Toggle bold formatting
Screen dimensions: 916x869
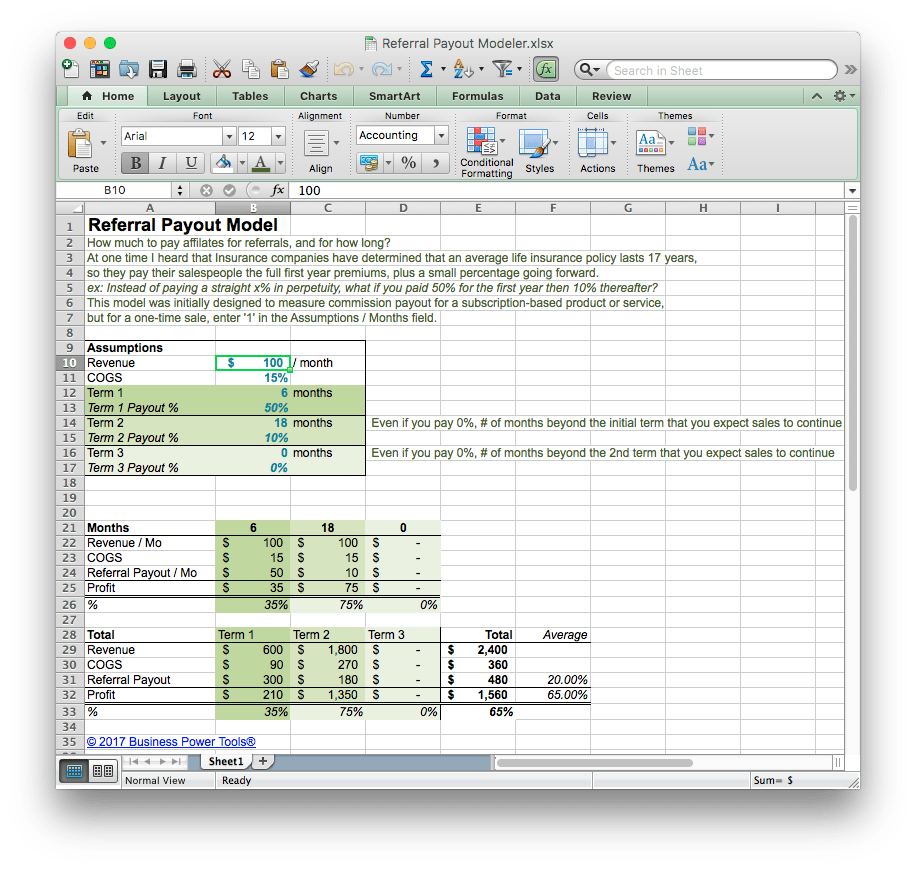tap(136, 163)
